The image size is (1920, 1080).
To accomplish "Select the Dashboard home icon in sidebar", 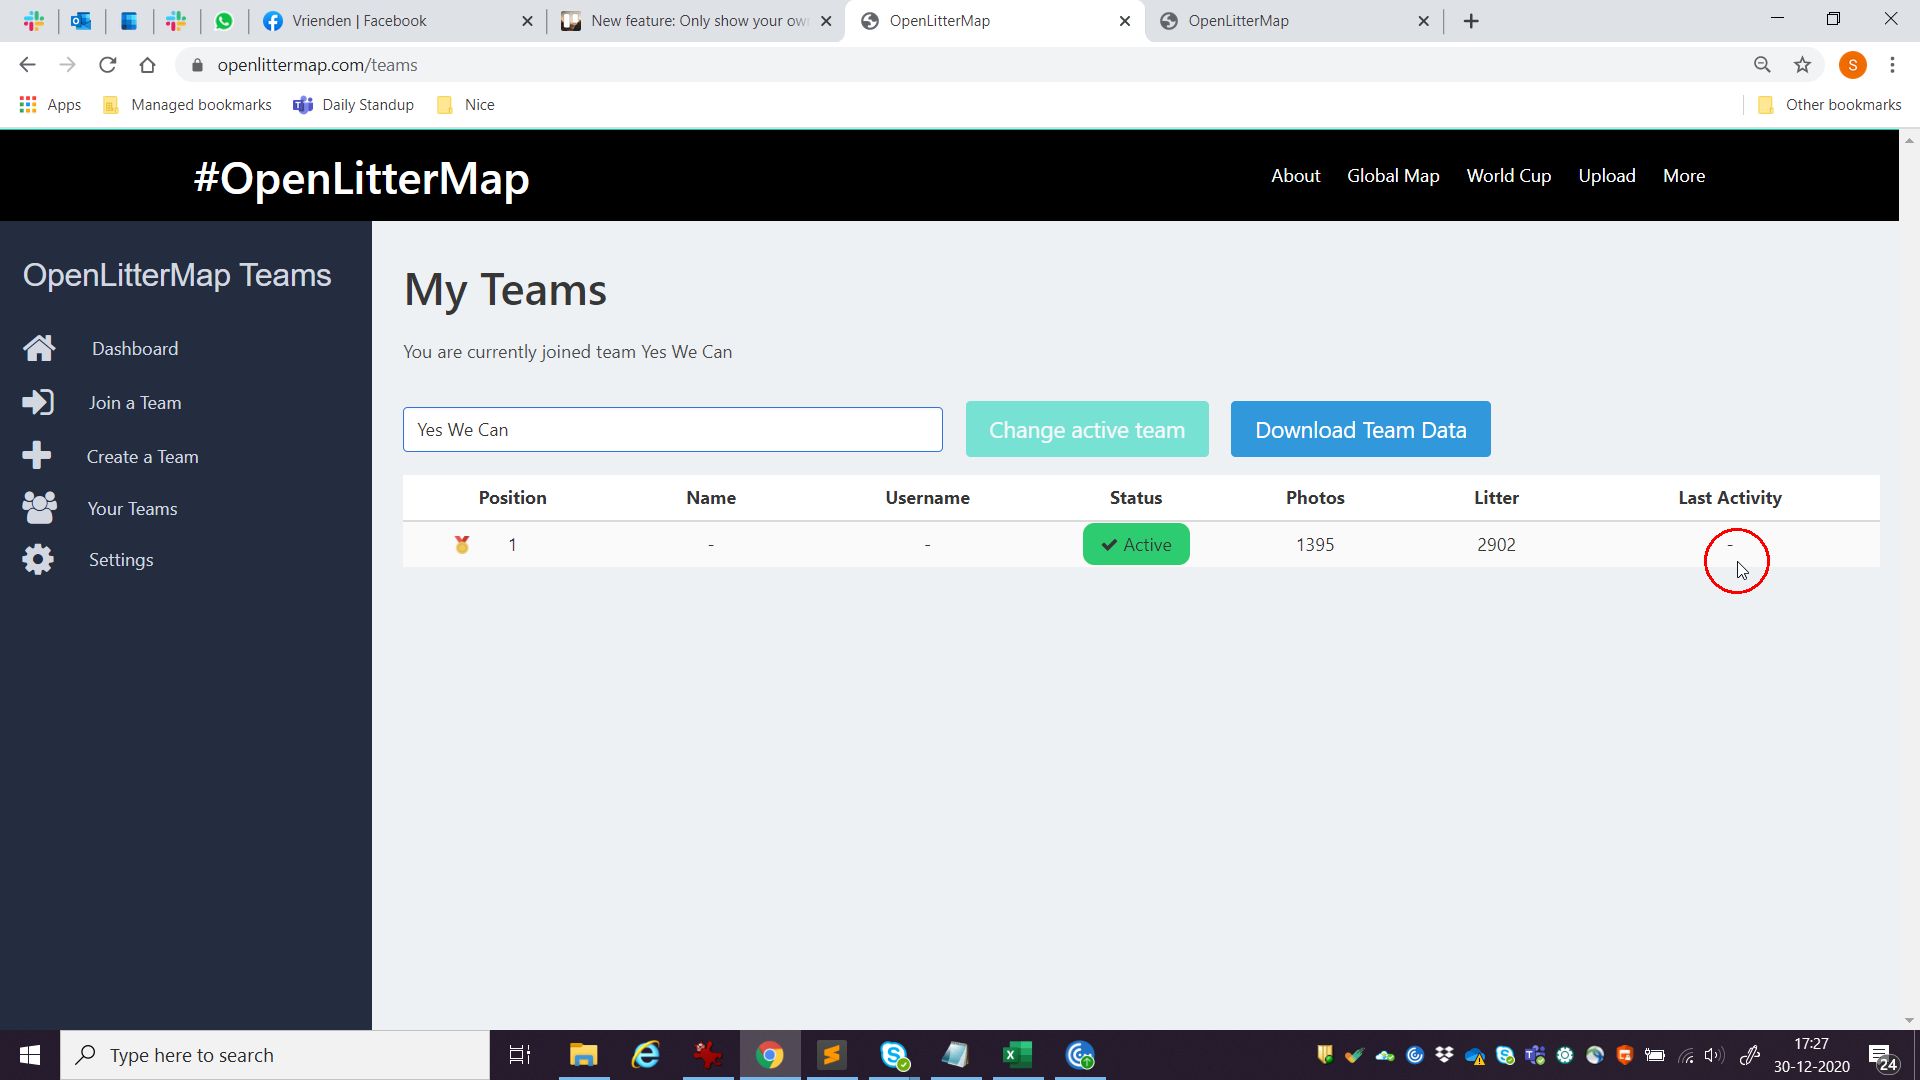I will (38, 348).
